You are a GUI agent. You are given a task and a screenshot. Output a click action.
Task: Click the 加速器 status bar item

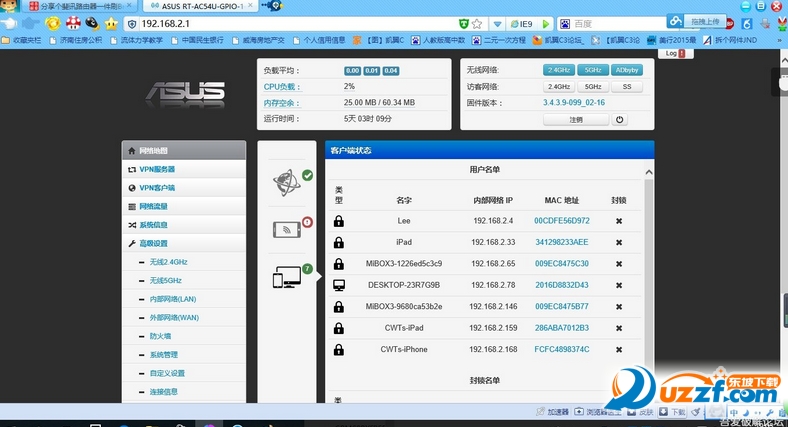(x=553, y=412)
